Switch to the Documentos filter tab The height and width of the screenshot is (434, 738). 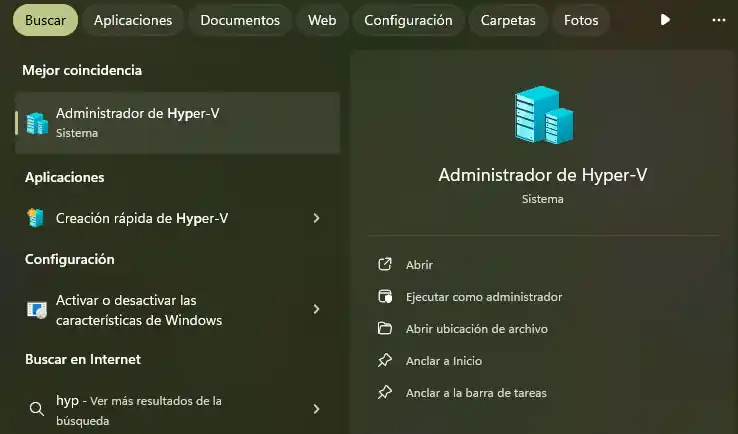[240, 20]
